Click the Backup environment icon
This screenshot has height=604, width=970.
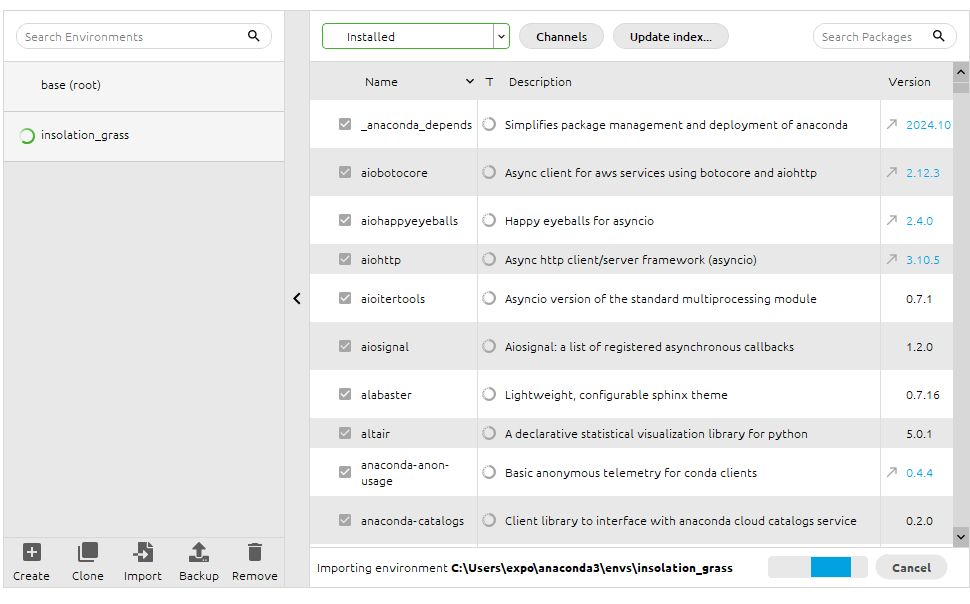tap(199, 552)
